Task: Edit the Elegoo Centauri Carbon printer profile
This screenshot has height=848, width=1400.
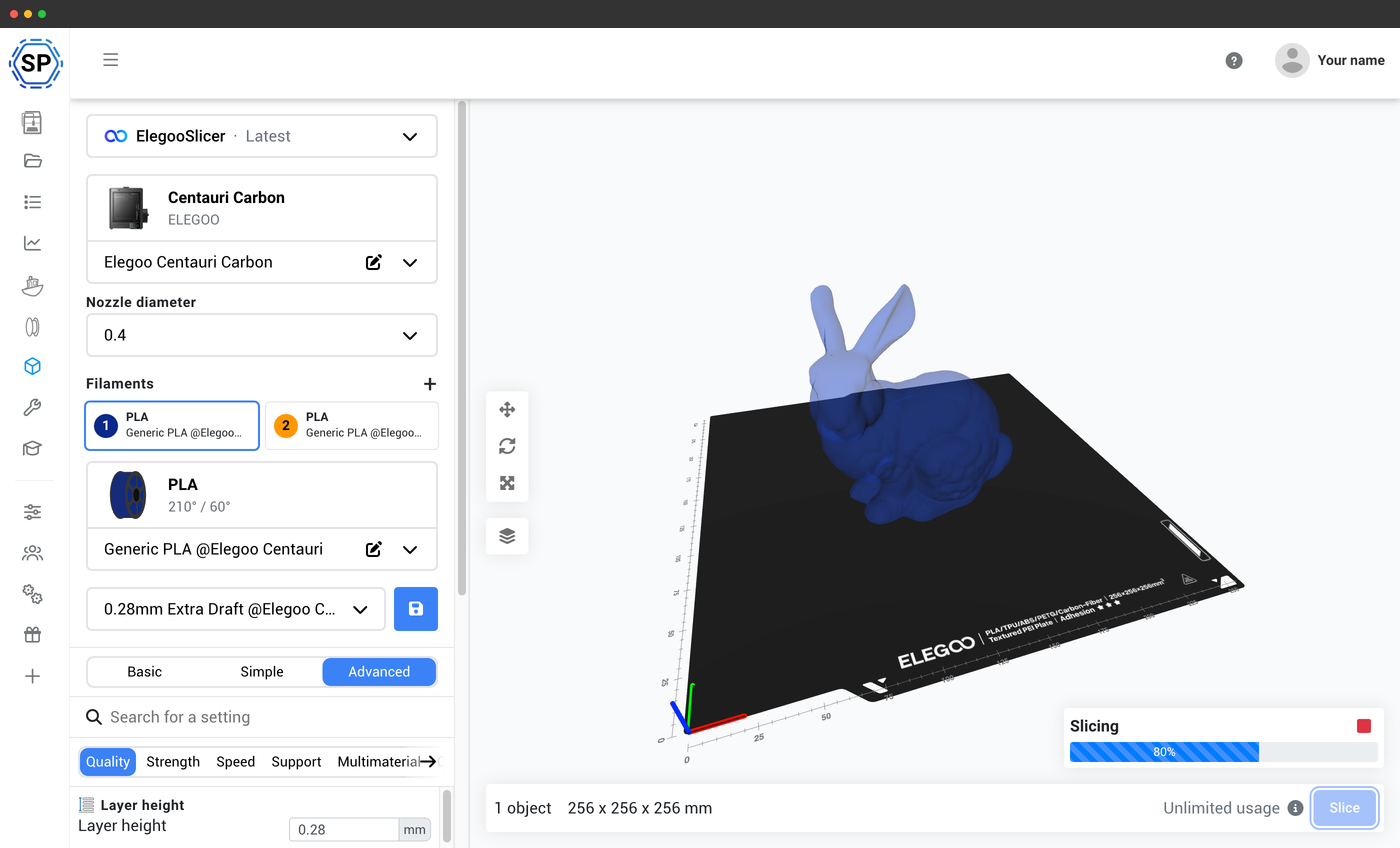Action: [374, 262]
